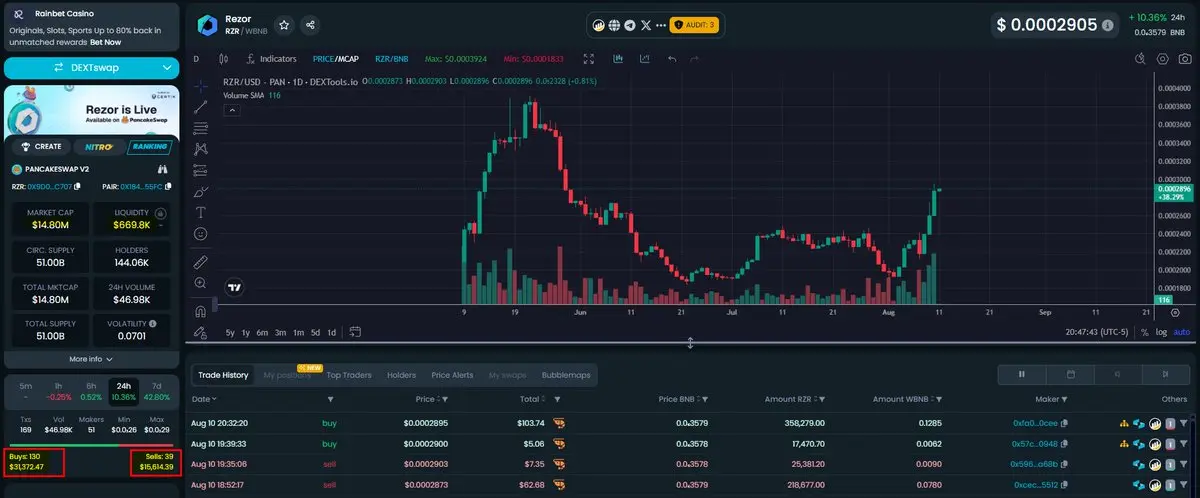Viewport: 1200px width, 498px height.
Task: Show more social links ellipsis
Action: pos(660,25)
